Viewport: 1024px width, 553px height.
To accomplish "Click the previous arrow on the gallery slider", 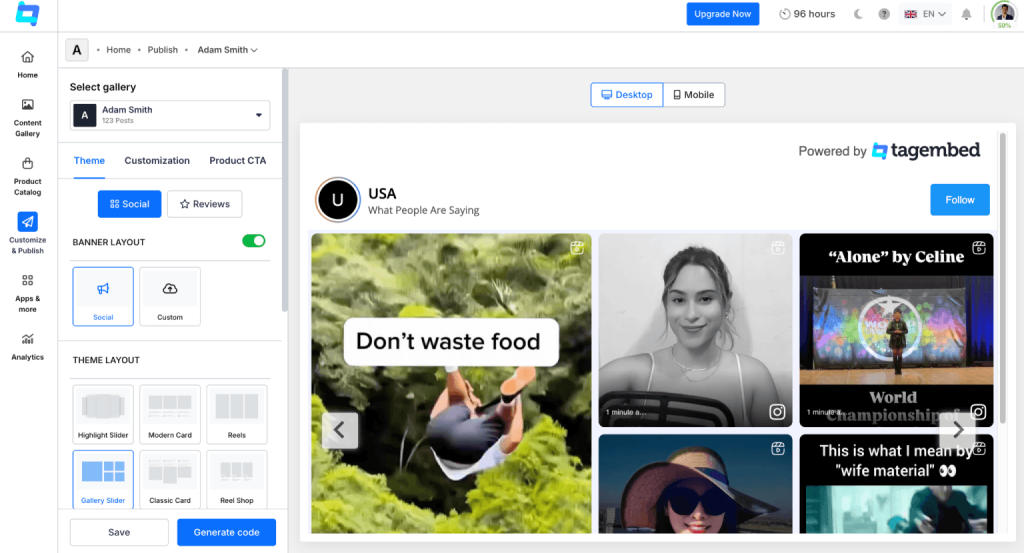I will coord(340,430).
